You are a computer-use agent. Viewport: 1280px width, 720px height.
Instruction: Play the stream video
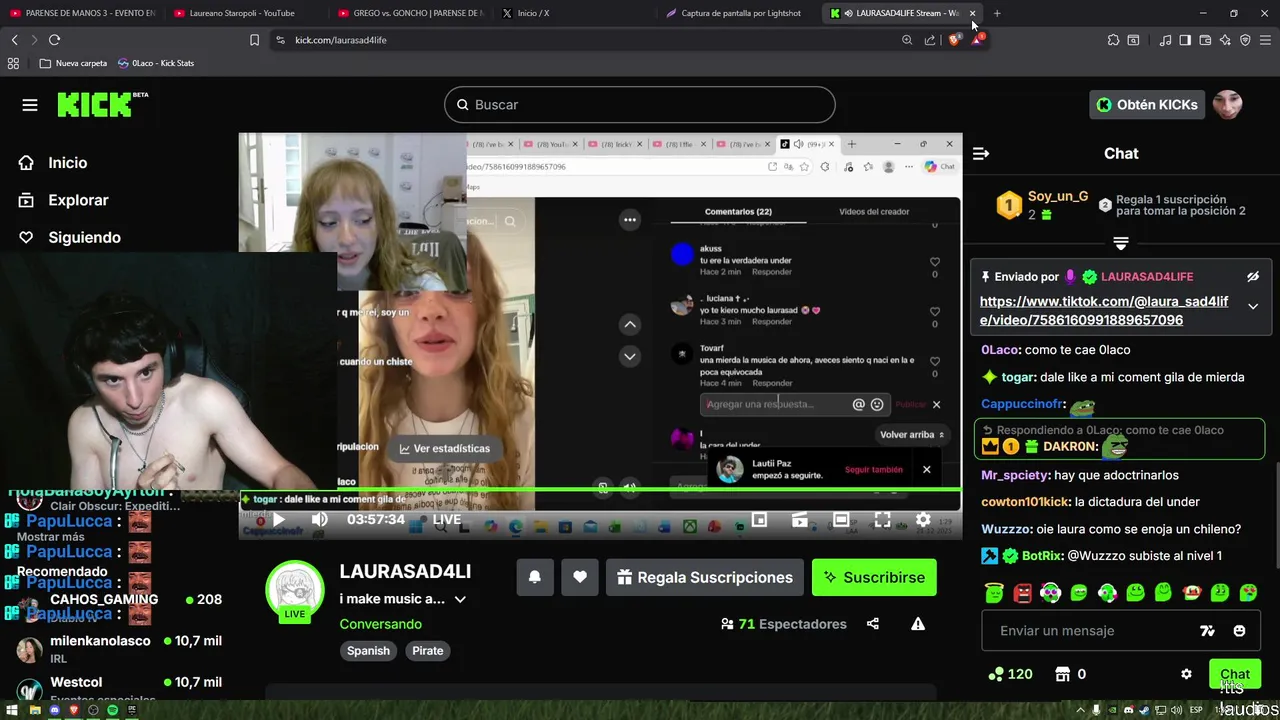(x=278, y=520)
